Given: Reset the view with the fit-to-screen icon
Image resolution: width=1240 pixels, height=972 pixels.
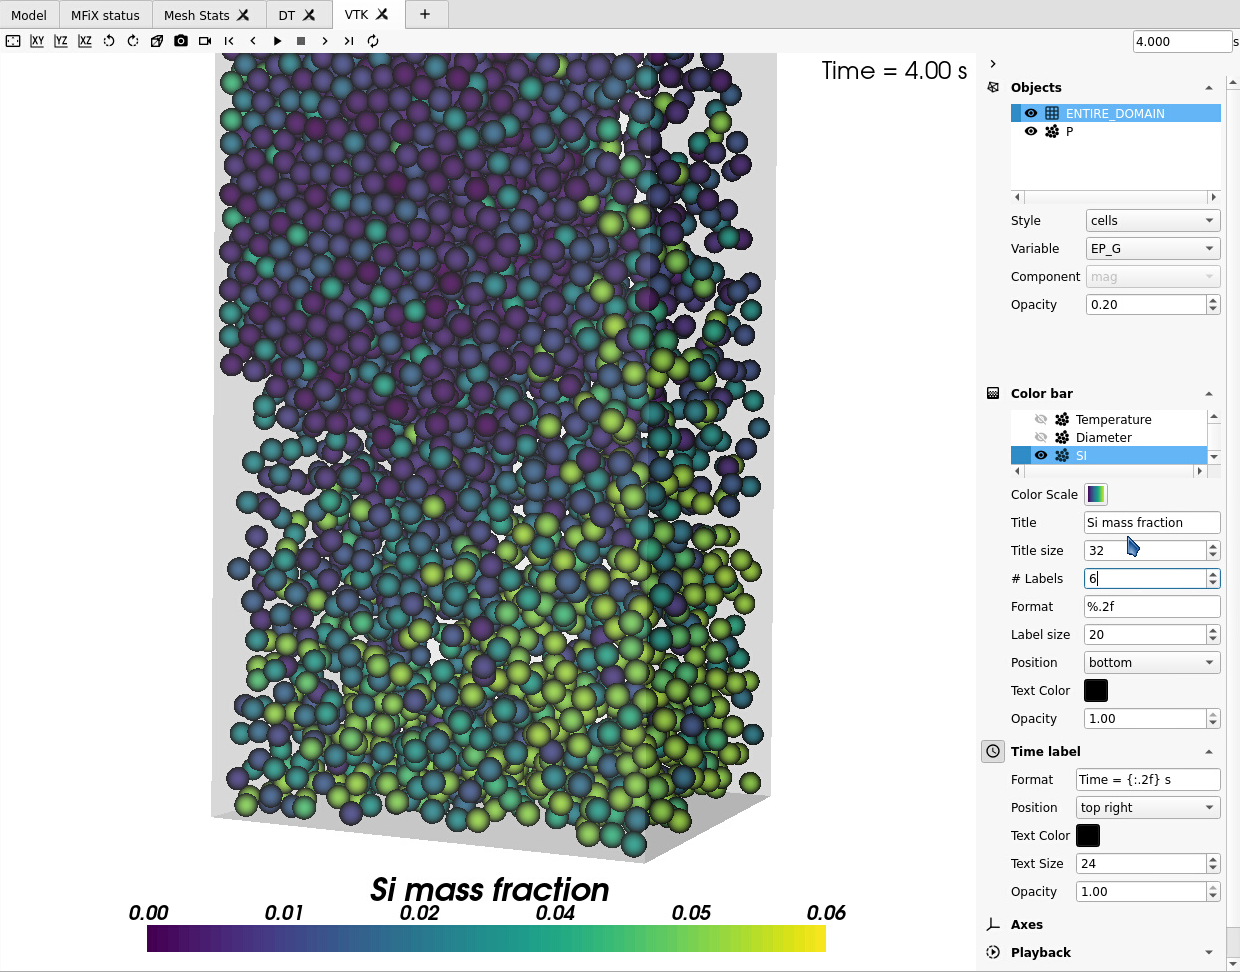Looking at the screenshot, I should (13, 41).
